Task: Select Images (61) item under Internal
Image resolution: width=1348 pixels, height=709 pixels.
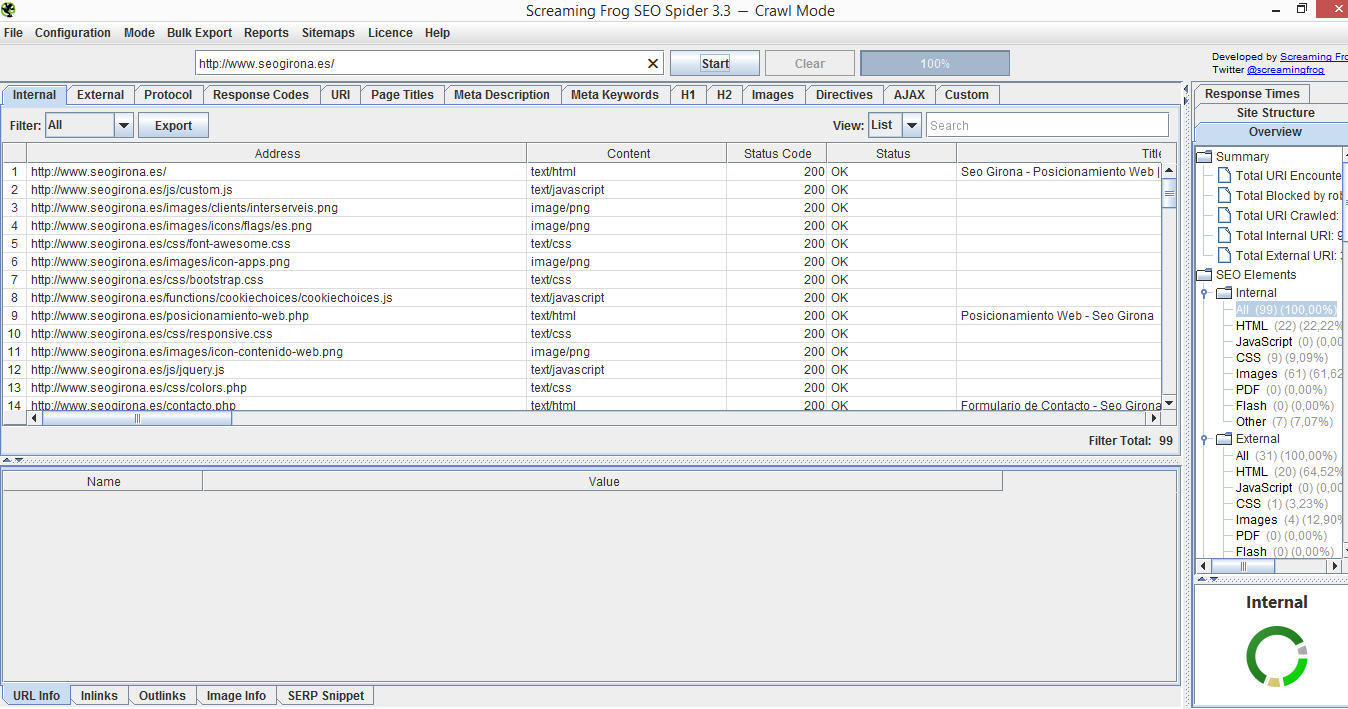Action: tap(1289, 374)
